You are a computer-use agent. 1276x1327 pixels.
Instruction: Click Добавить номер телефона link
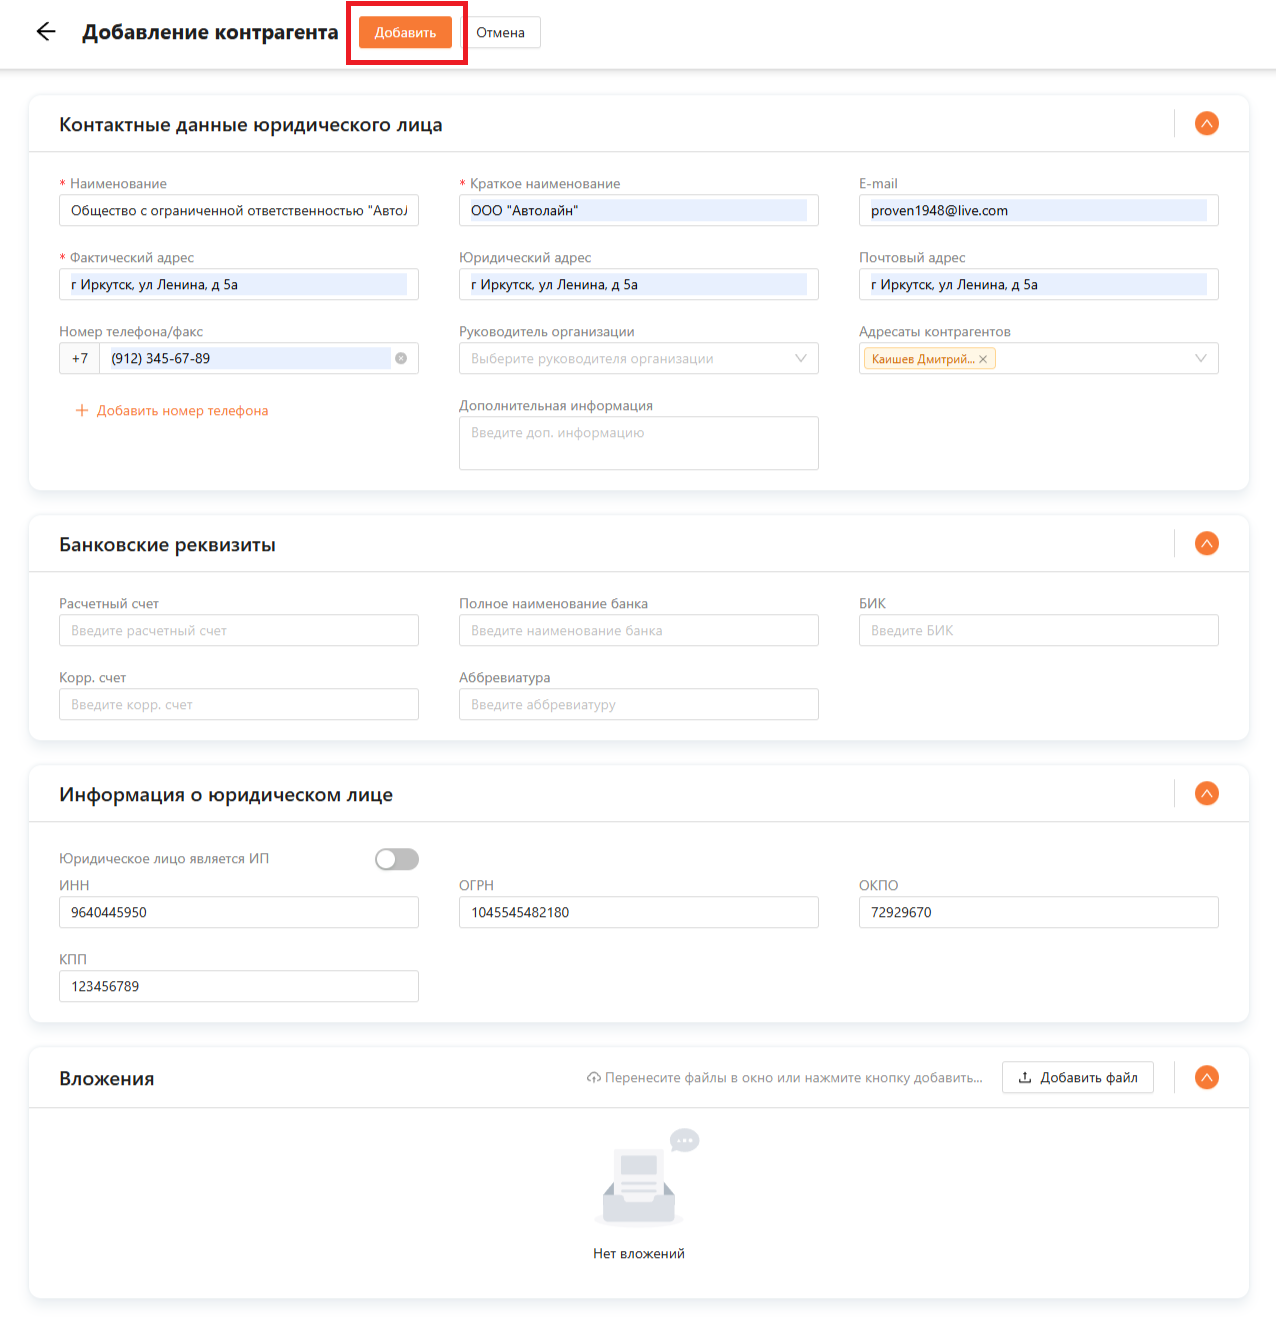[172, 411]
